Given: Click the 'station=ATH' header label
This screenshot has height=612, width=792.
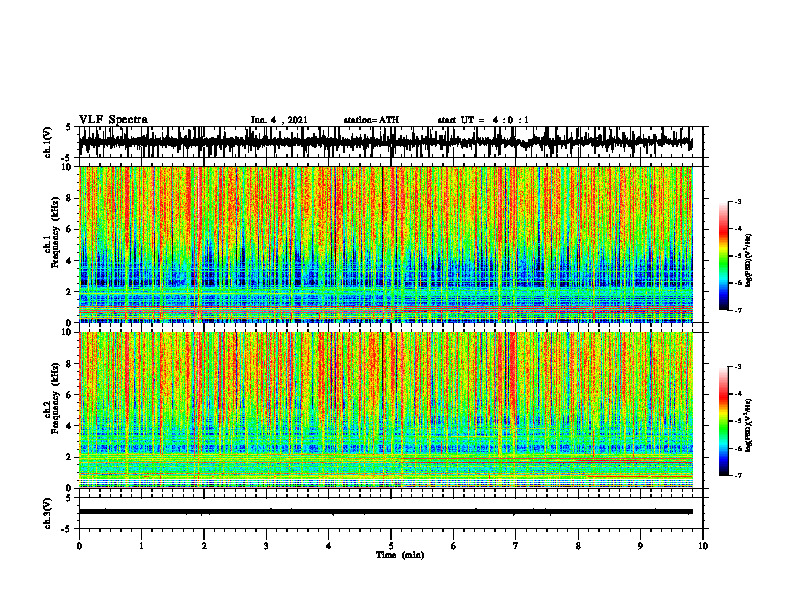Looking at the screenshot, I should [x=371, y=120].
